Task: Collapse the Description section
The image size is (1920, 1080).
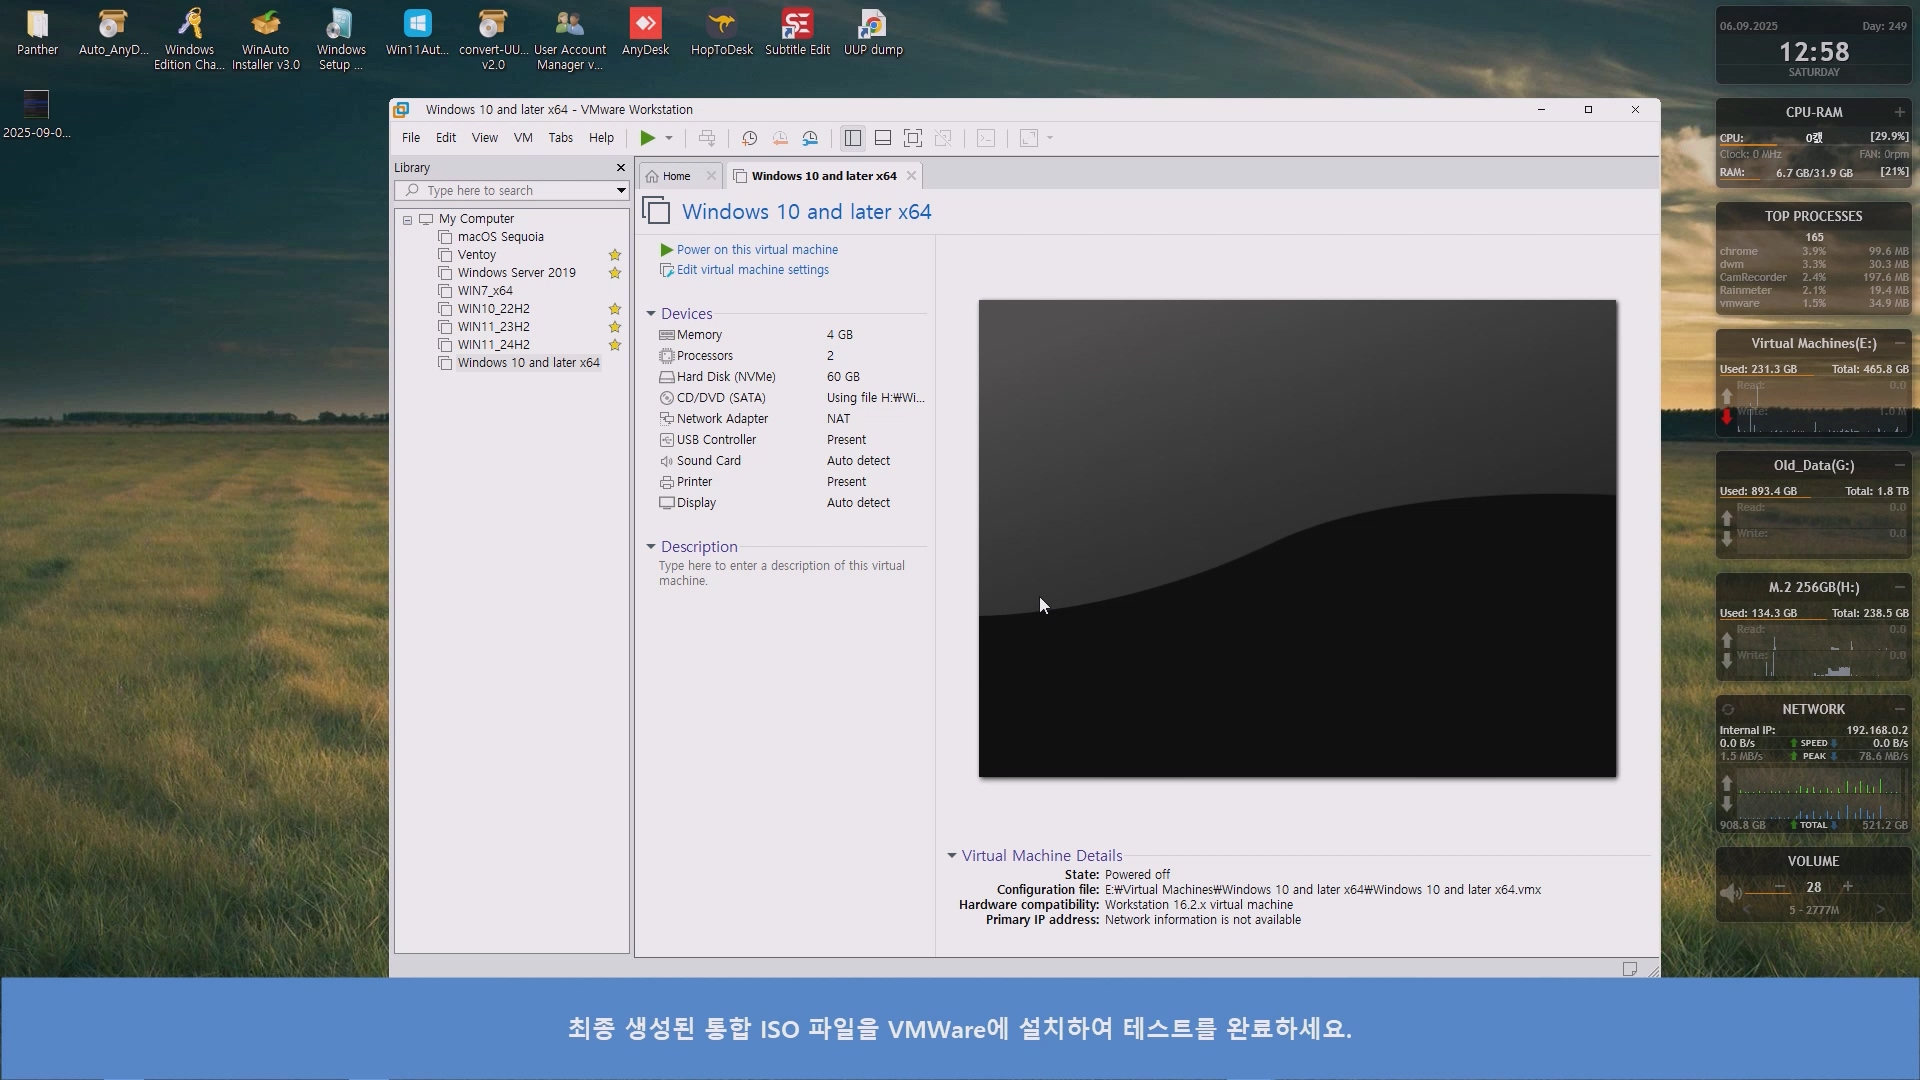Action: coord(651,547)
